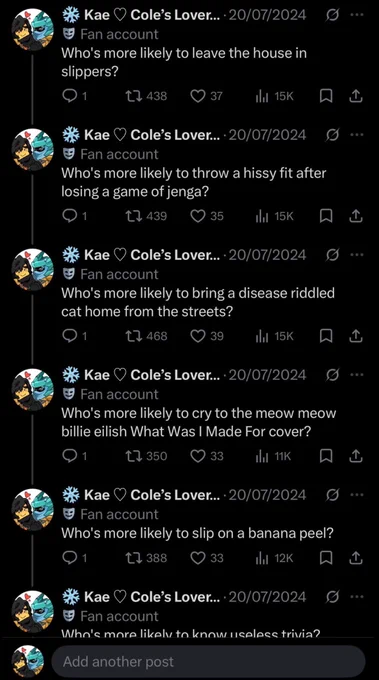Repost the billie eilish cover question
The height and width of the screenshot is (680, 379).
coord(145,456)
